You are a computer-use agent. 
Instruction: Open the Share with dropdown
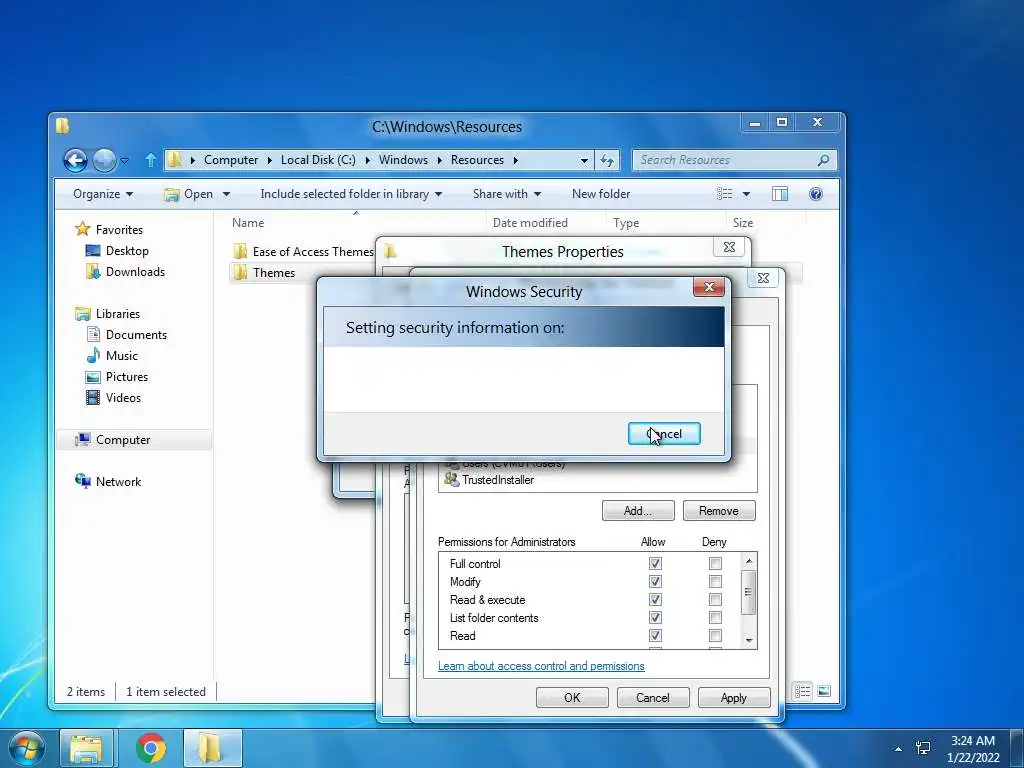click(x=507, y=194)
